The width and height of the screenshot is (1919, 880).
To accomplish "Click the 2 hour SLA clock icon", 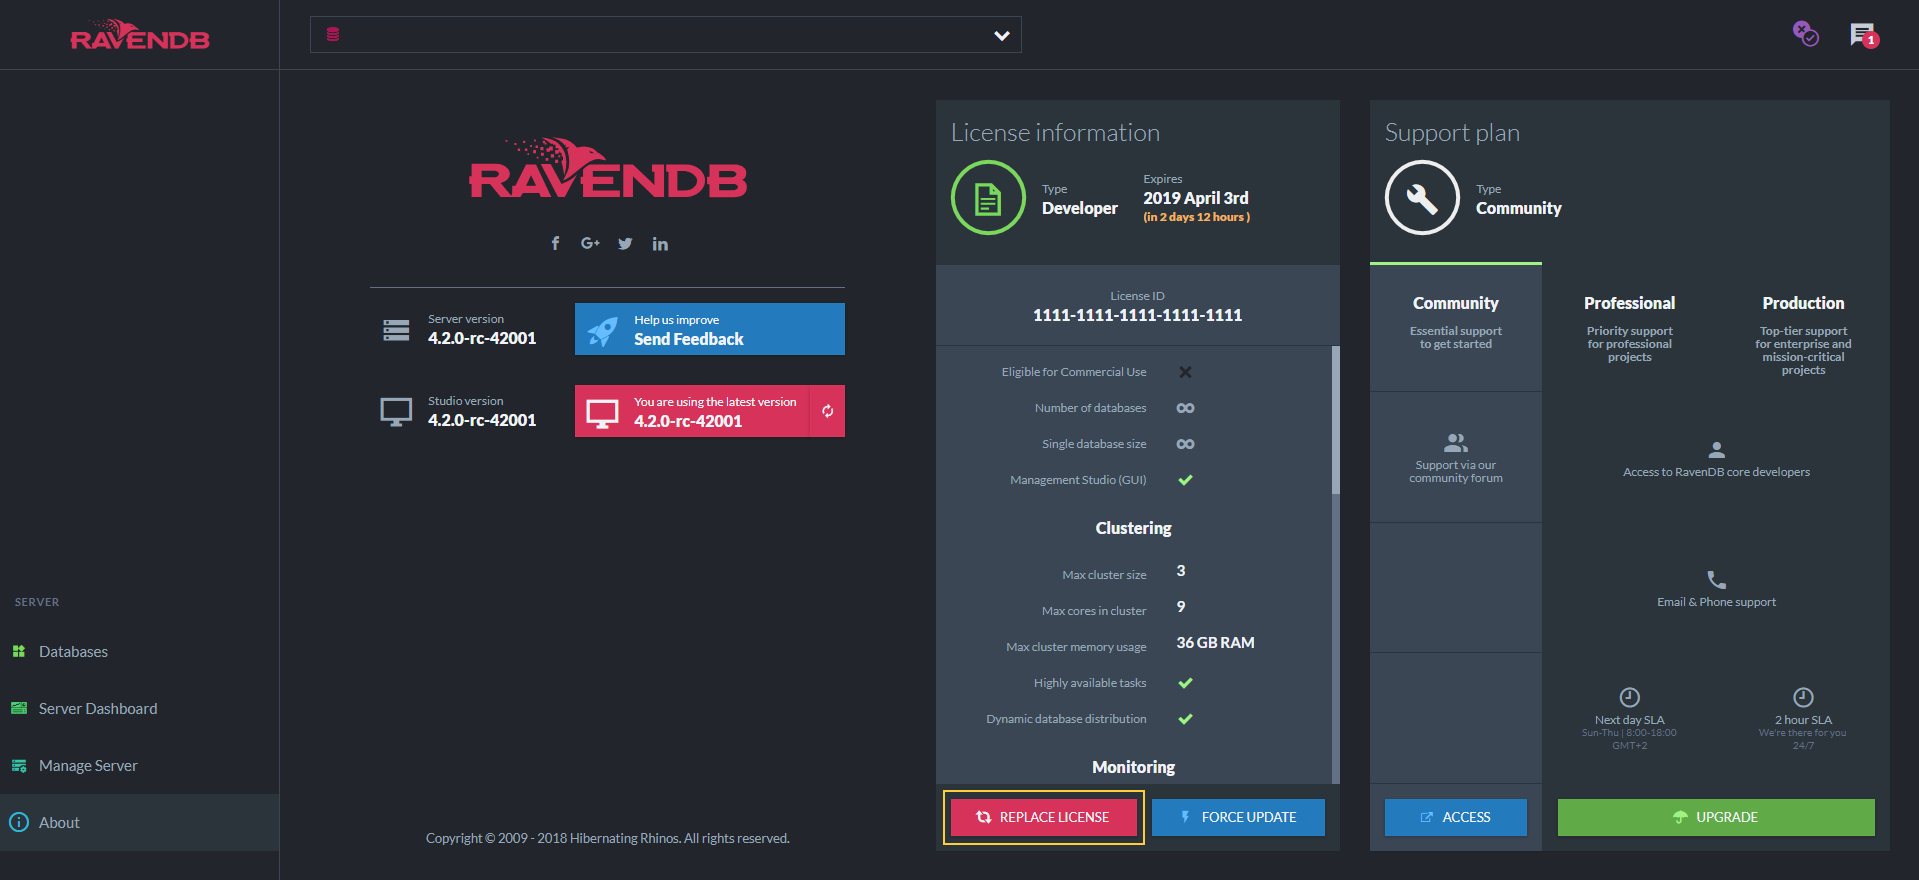I will [x=1803, y=697].
